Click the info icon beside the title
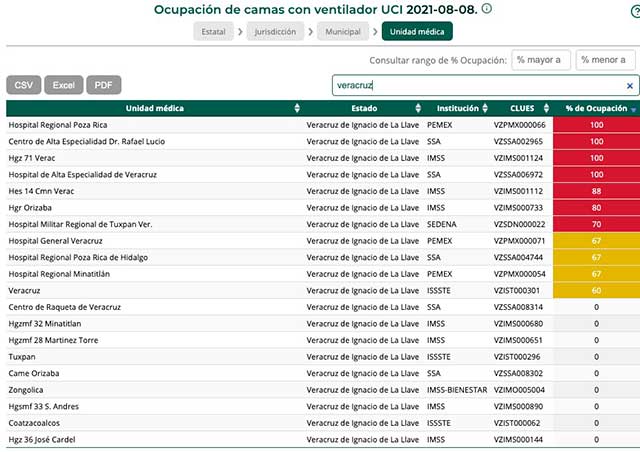Viewport: 640px width, 452px height. pos(487,9)
